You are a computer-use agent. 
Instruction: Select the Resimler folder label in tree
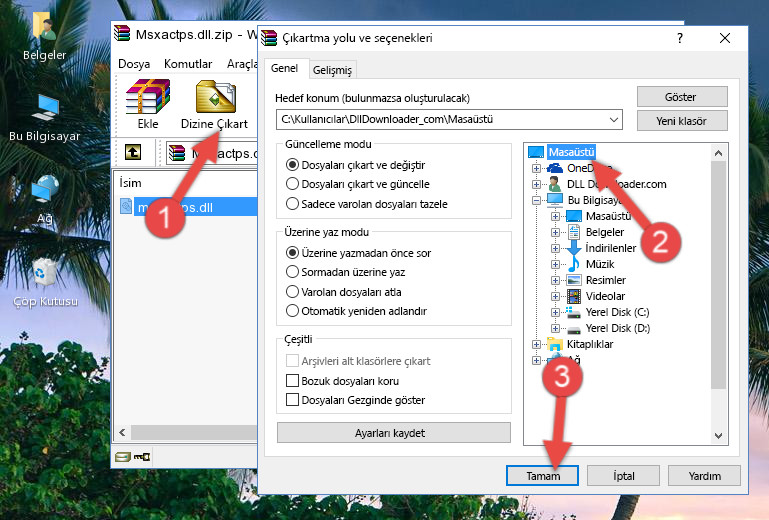606,280
